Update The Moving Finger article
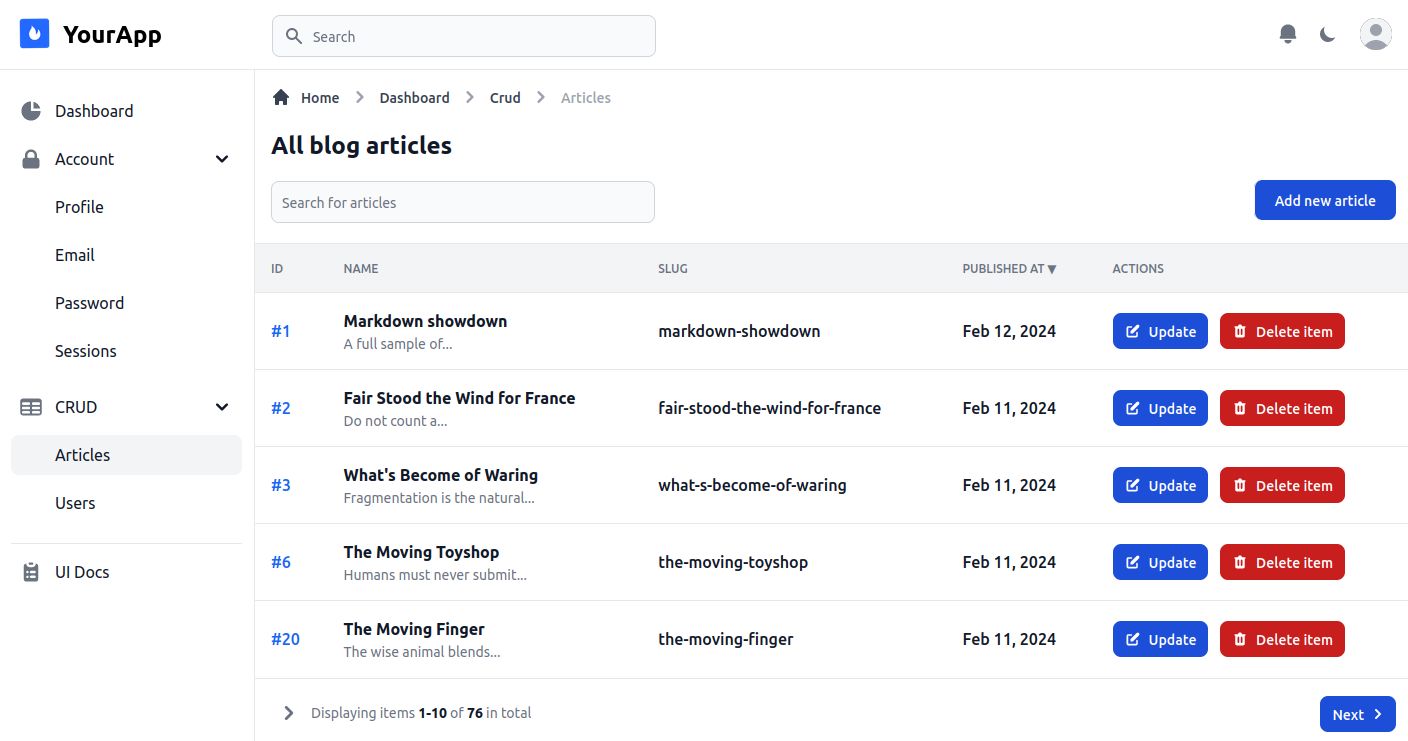 tap(1160, 639)
